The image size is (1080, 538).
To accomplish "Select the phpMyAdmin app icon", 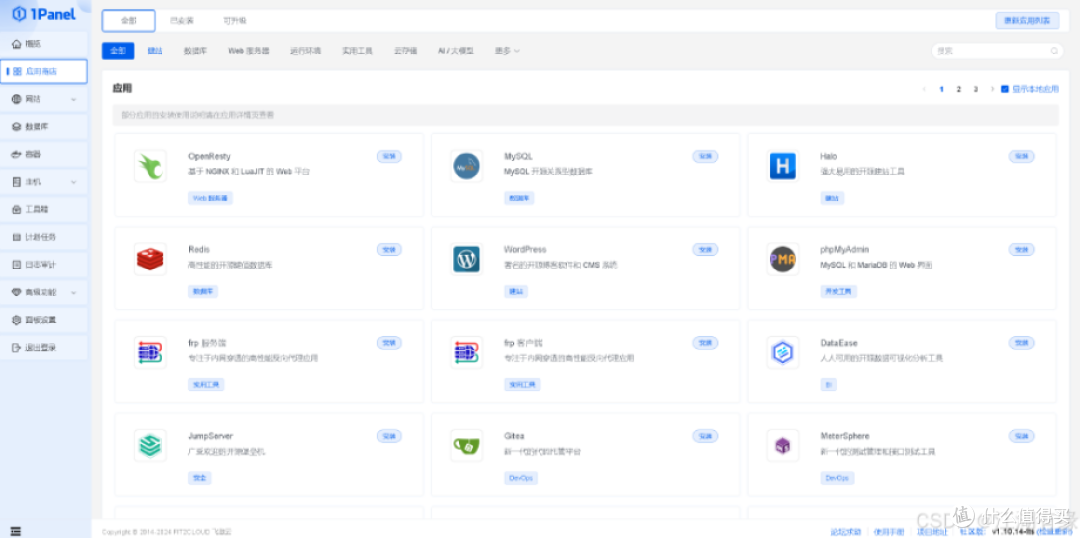I will [782, 259].
